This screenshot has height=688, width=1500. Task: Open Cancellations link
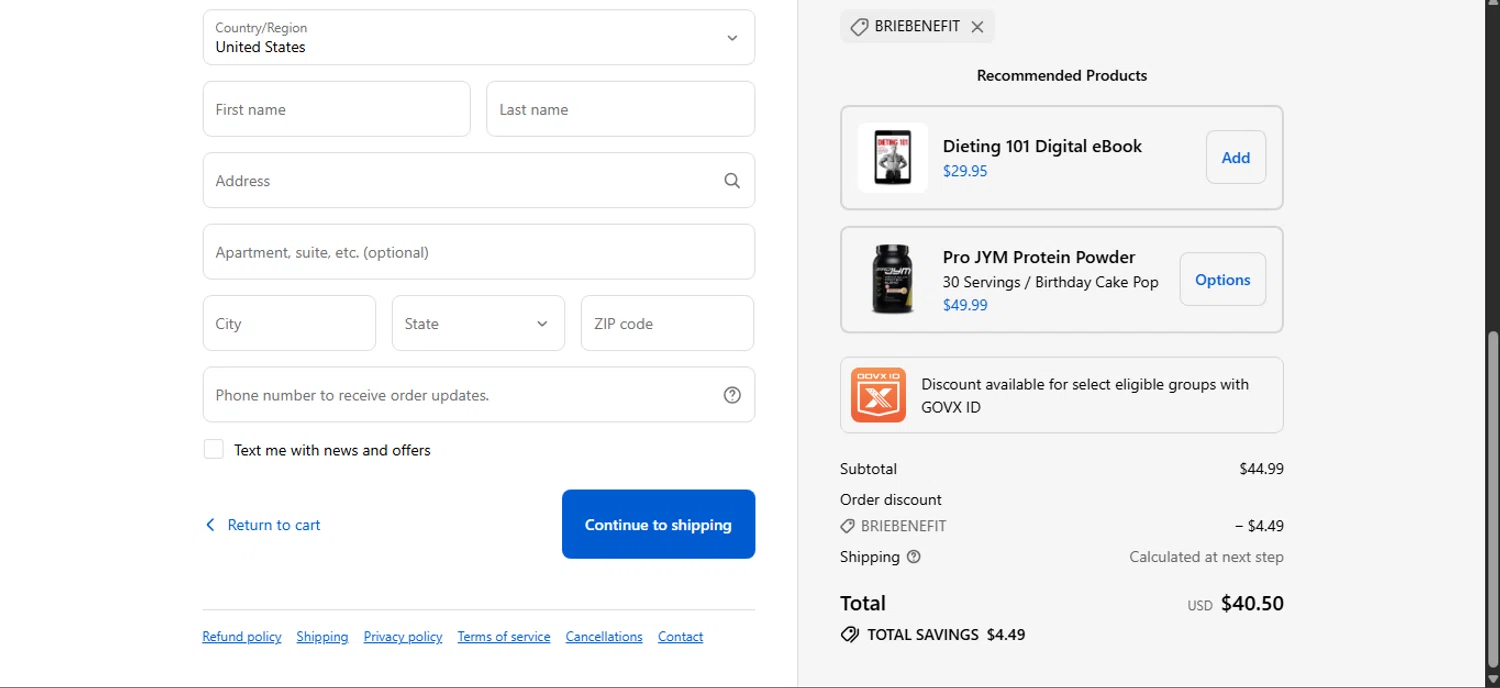(604, 637)
